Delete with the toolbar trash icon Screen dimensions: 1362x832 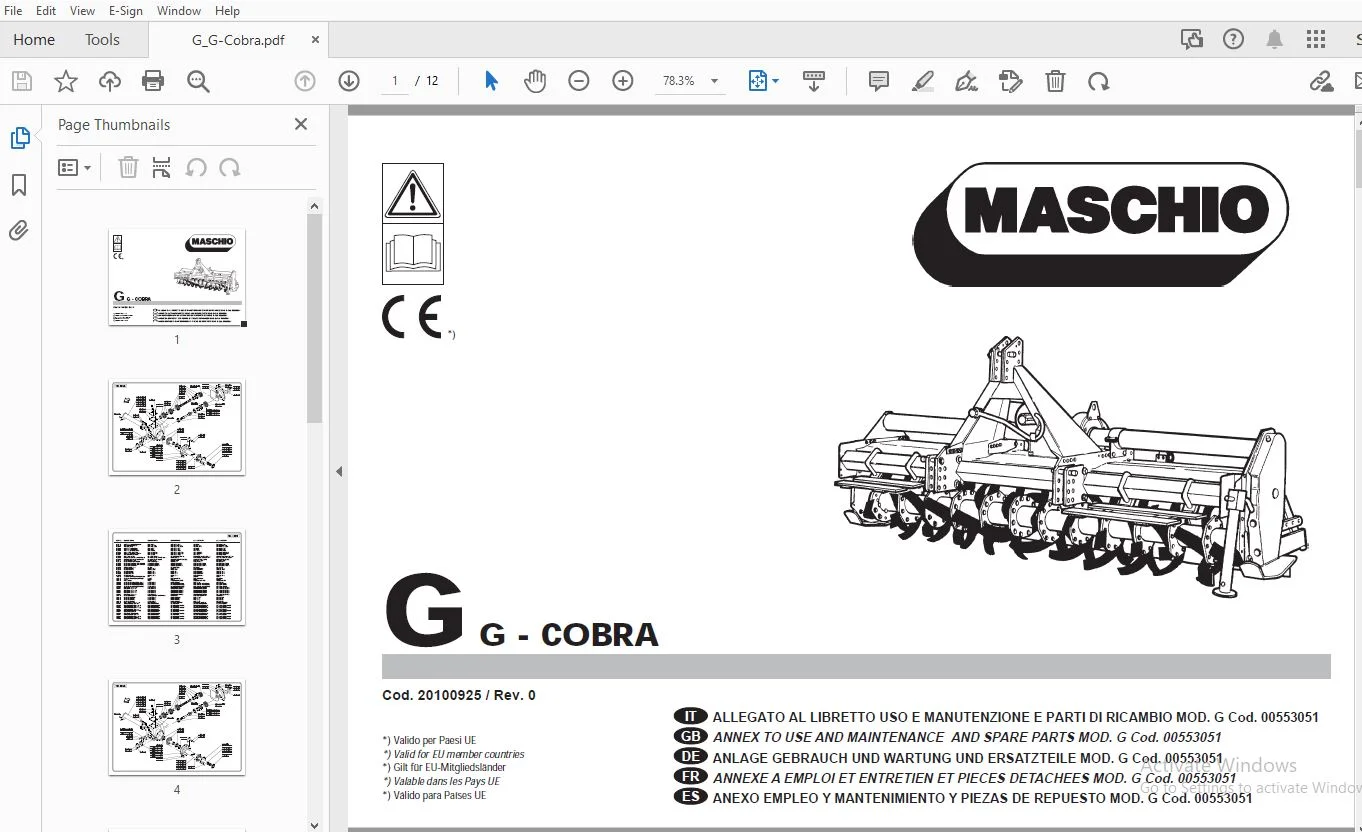[x=1055, y=81]
